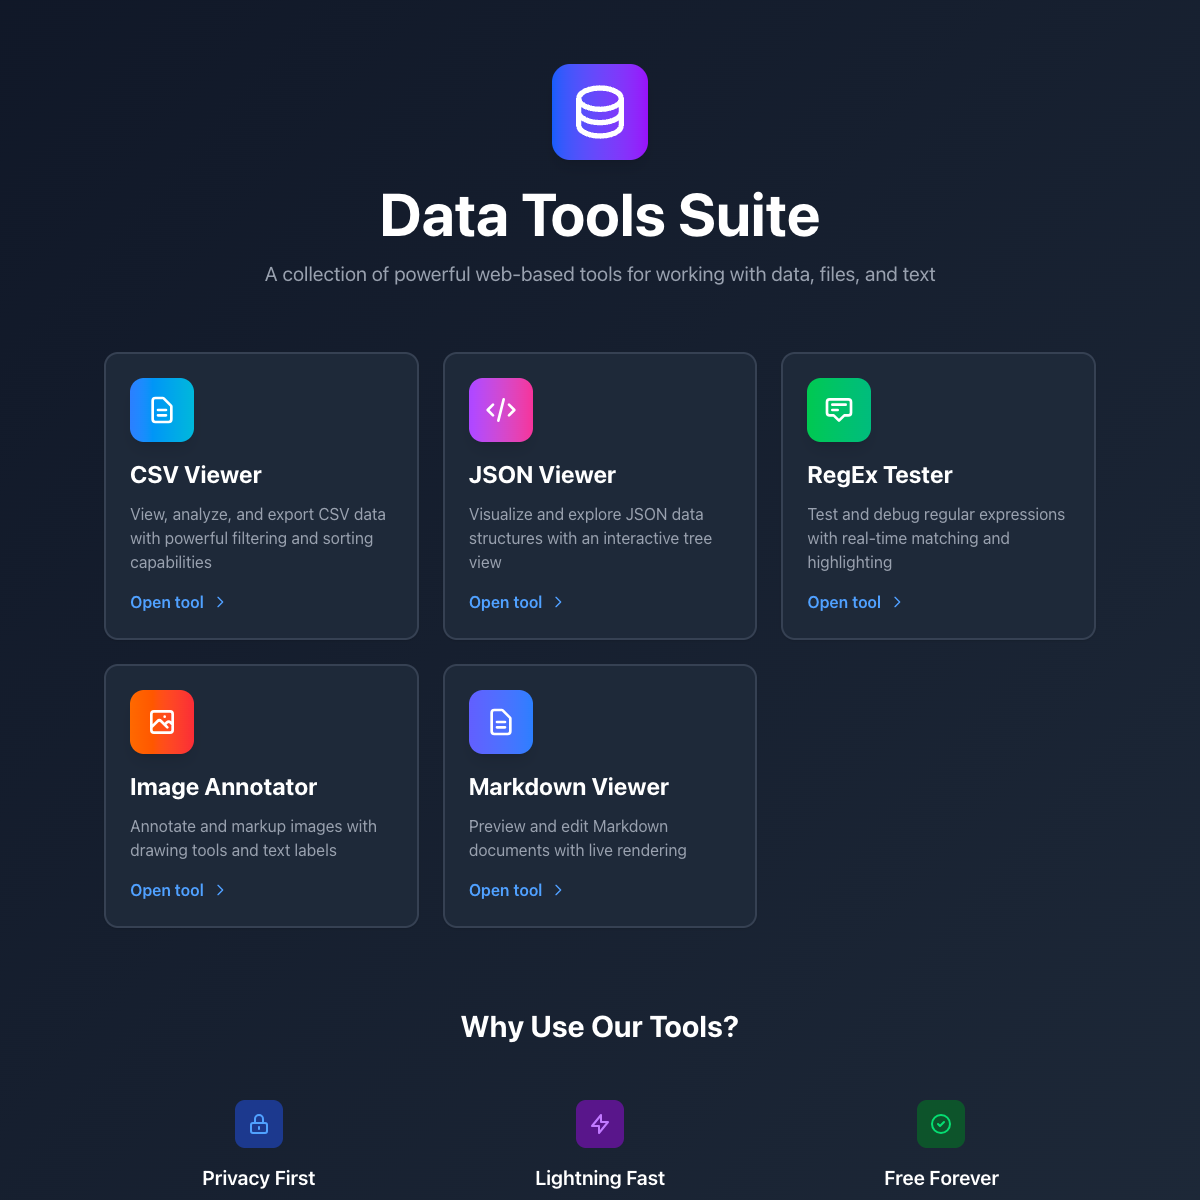Select the CSV Viewer document icon
The width and height of the screenshot is (1200, 1200).
point(161,410)
